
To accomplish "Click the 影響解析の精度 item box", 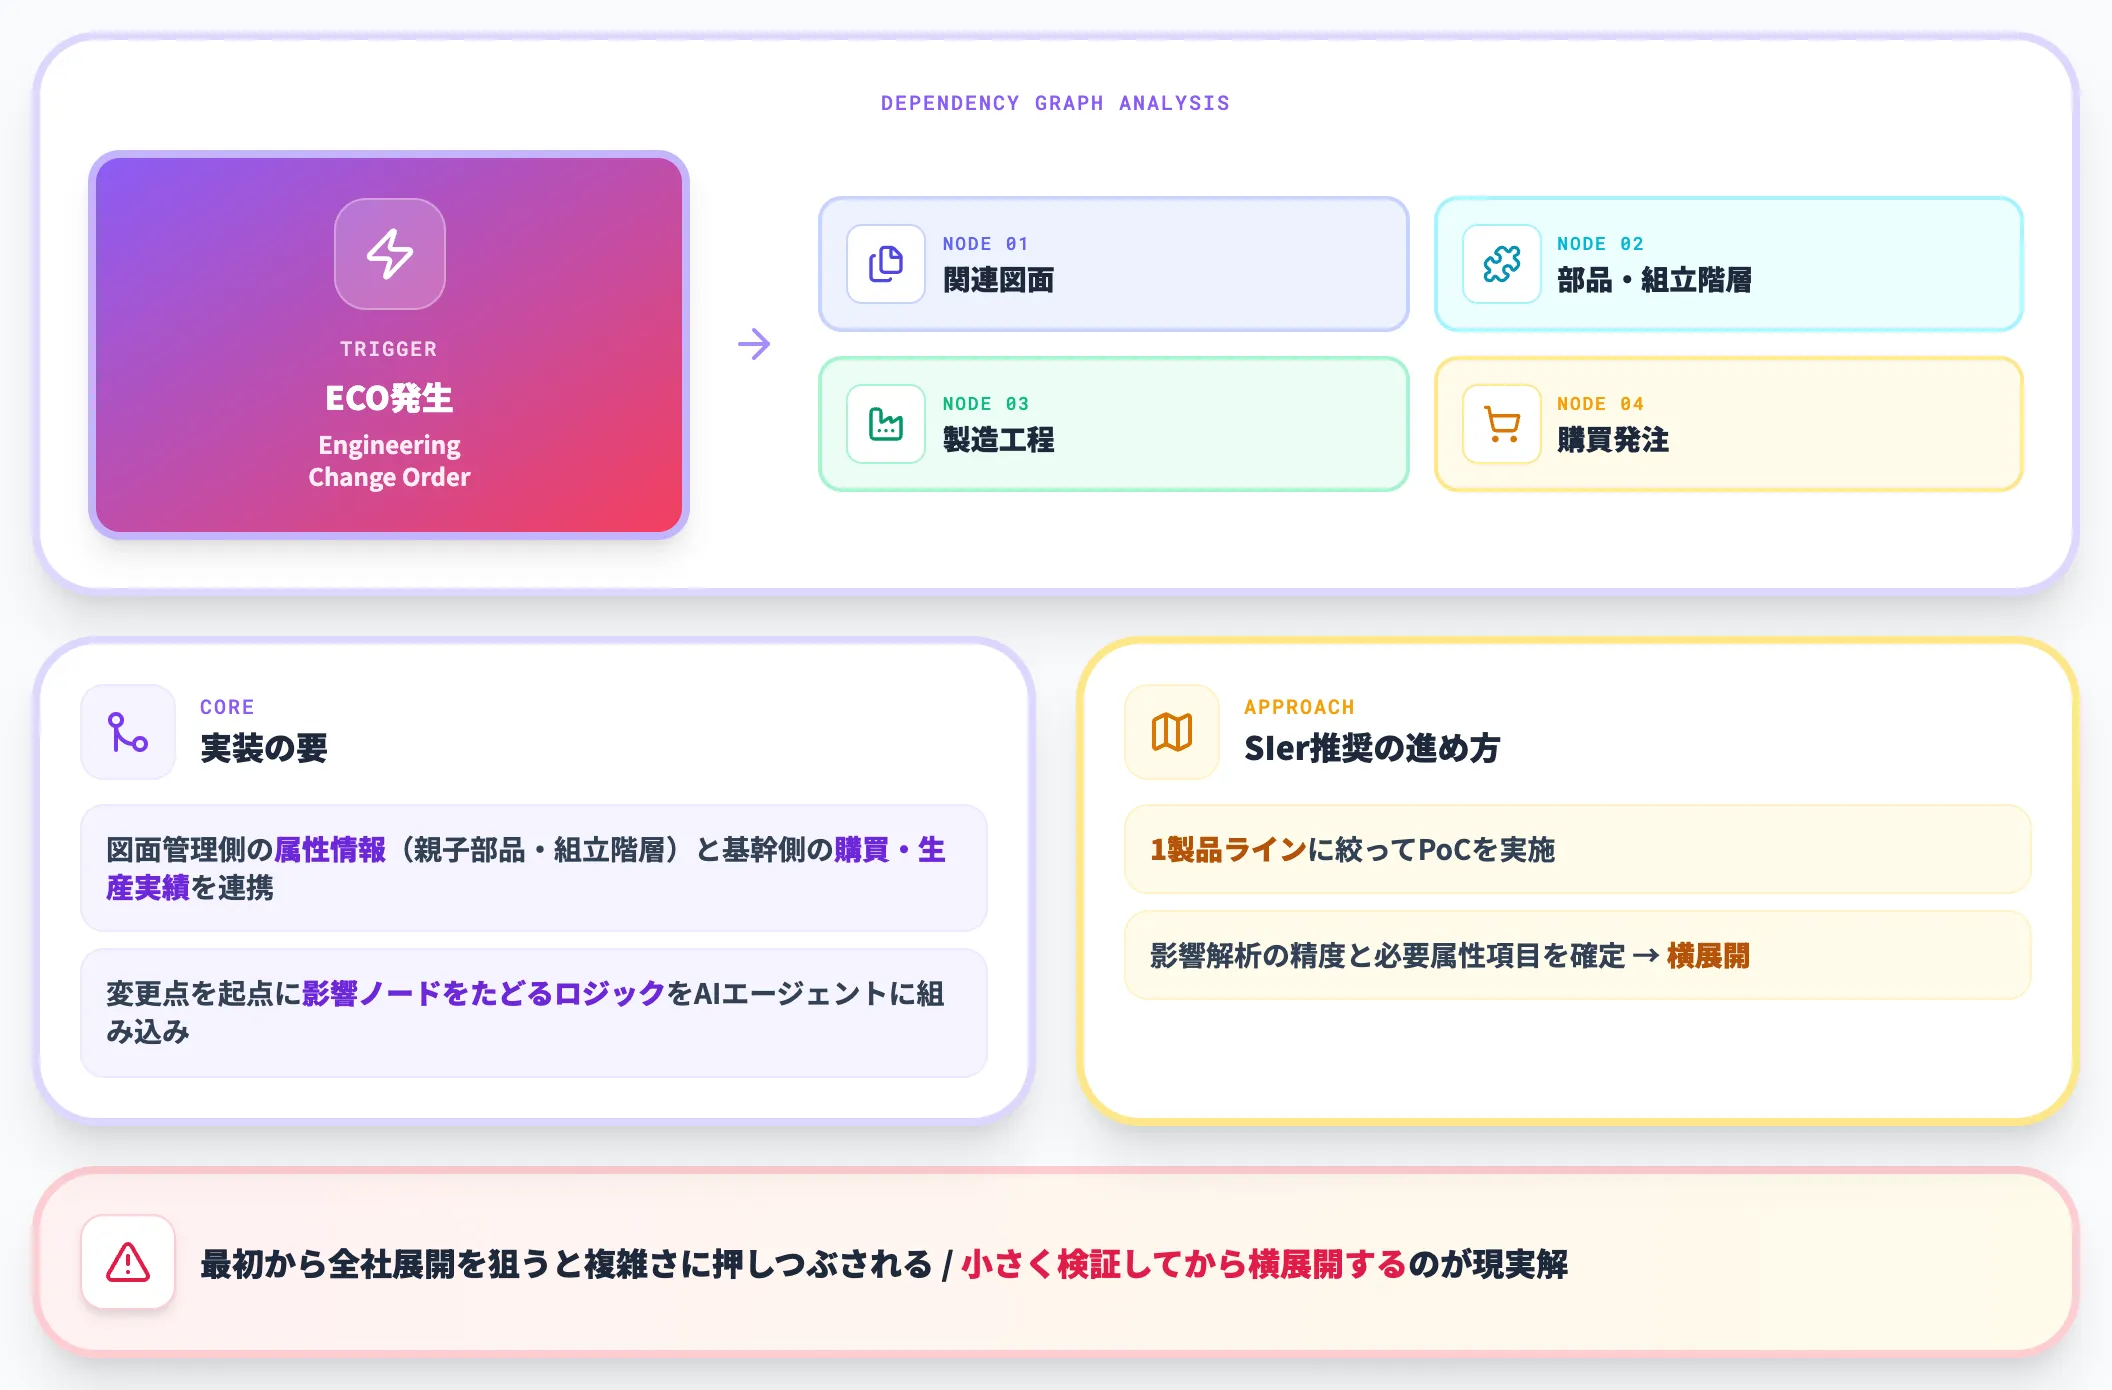I will [1578, 955].
